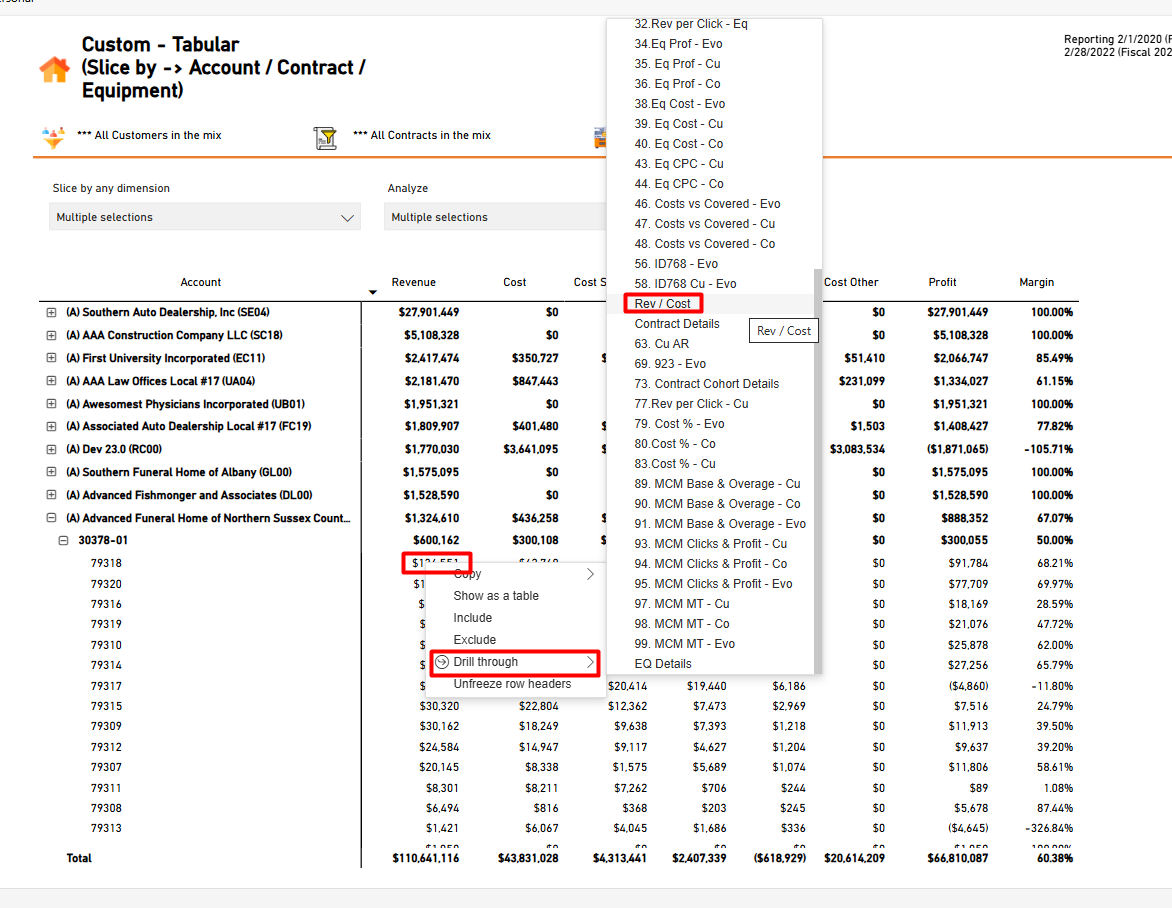Collapse contract 30378-01 row
Viewport: 1172px width, 908px height.
point(64,540)
